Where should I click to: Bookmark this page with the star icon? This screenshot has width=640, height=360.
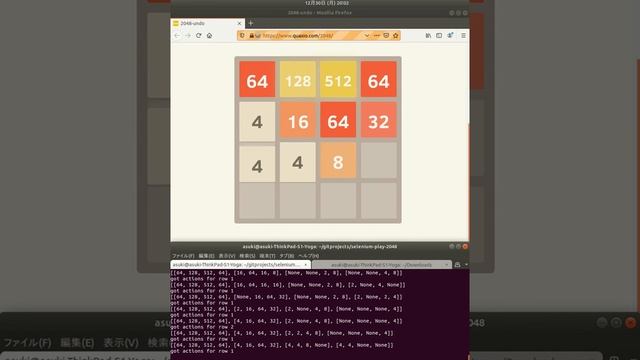point(396,36)
